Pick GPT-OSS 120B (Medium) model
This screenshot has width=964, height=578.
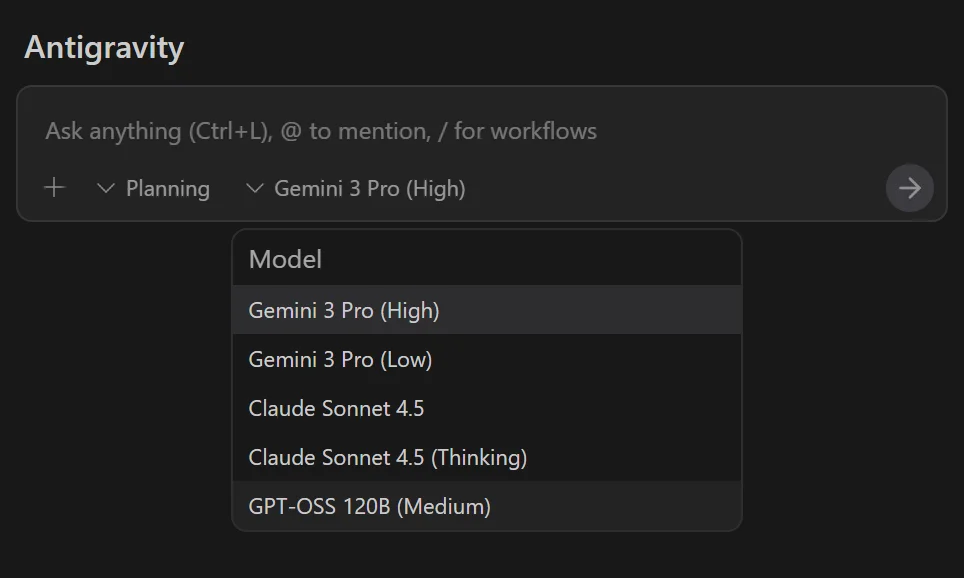[x=370, y=506]
